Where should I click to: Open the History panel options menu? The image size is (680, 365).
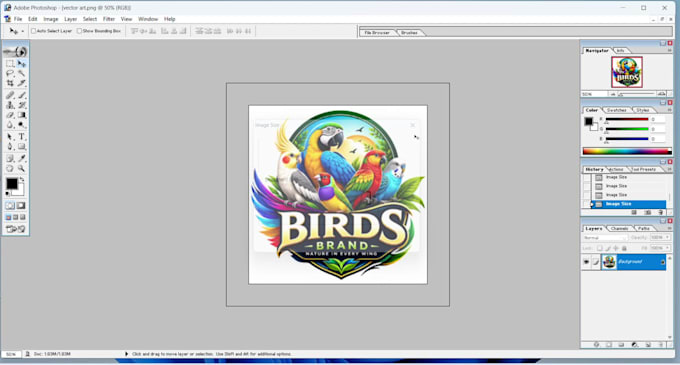[x=669, y=169]
